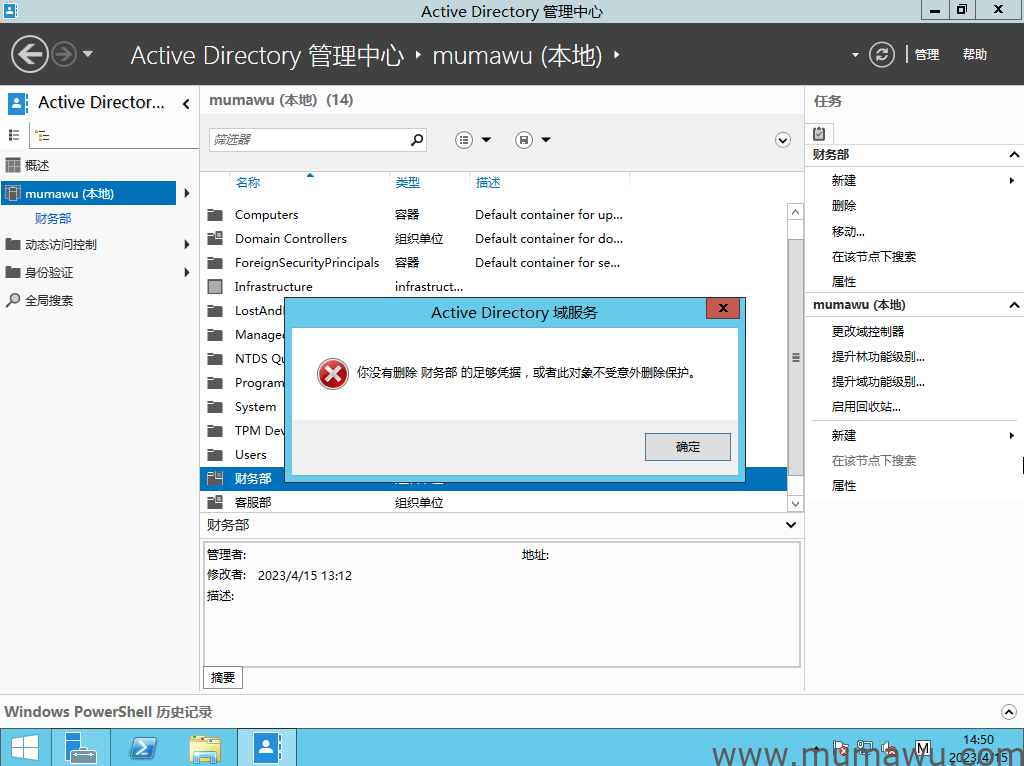The height and width of the screenshot is (766, 1024).
Task: Click the list's scroll up arrow
Action: click(795, 212)
